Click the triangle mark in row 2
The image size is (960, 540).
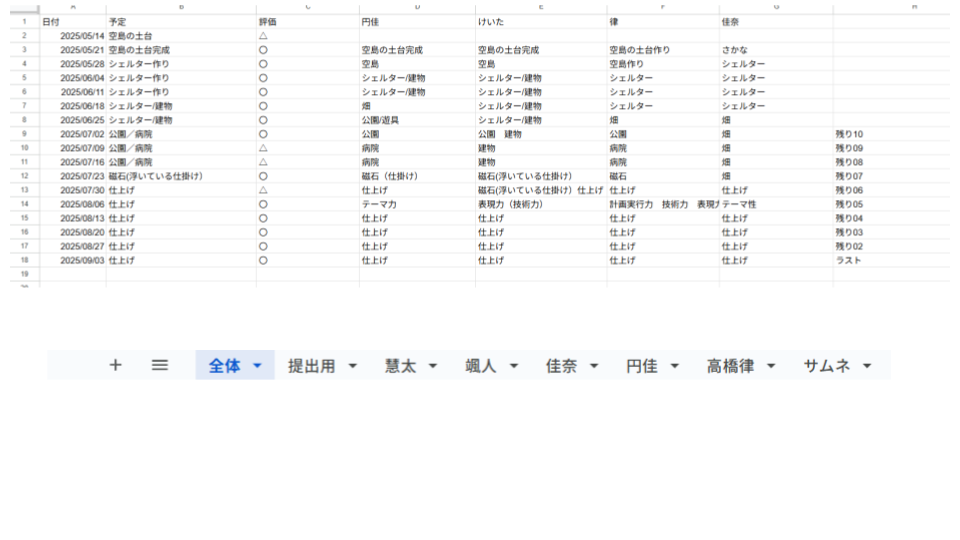click(x=263, y=35)
